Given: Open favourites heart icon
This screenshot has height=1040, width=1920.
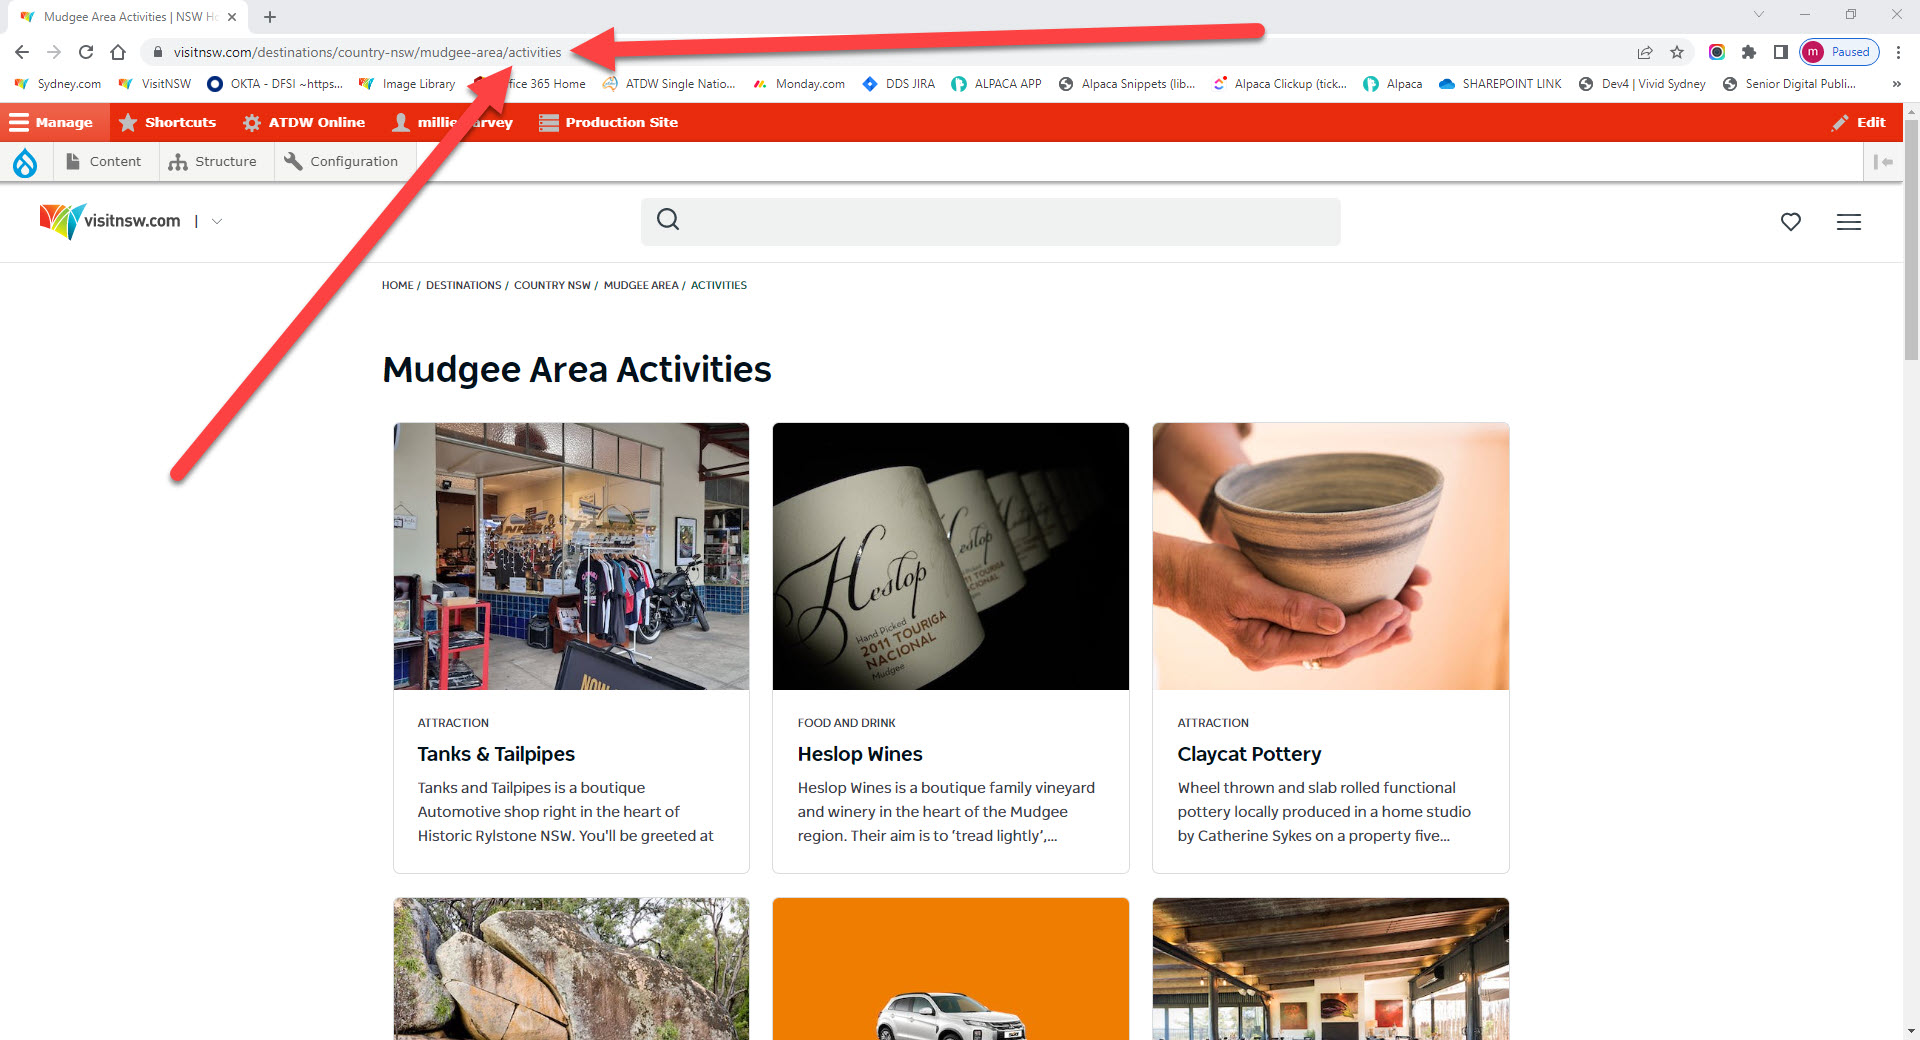Looking at the screenshot, I should 1791,222.
